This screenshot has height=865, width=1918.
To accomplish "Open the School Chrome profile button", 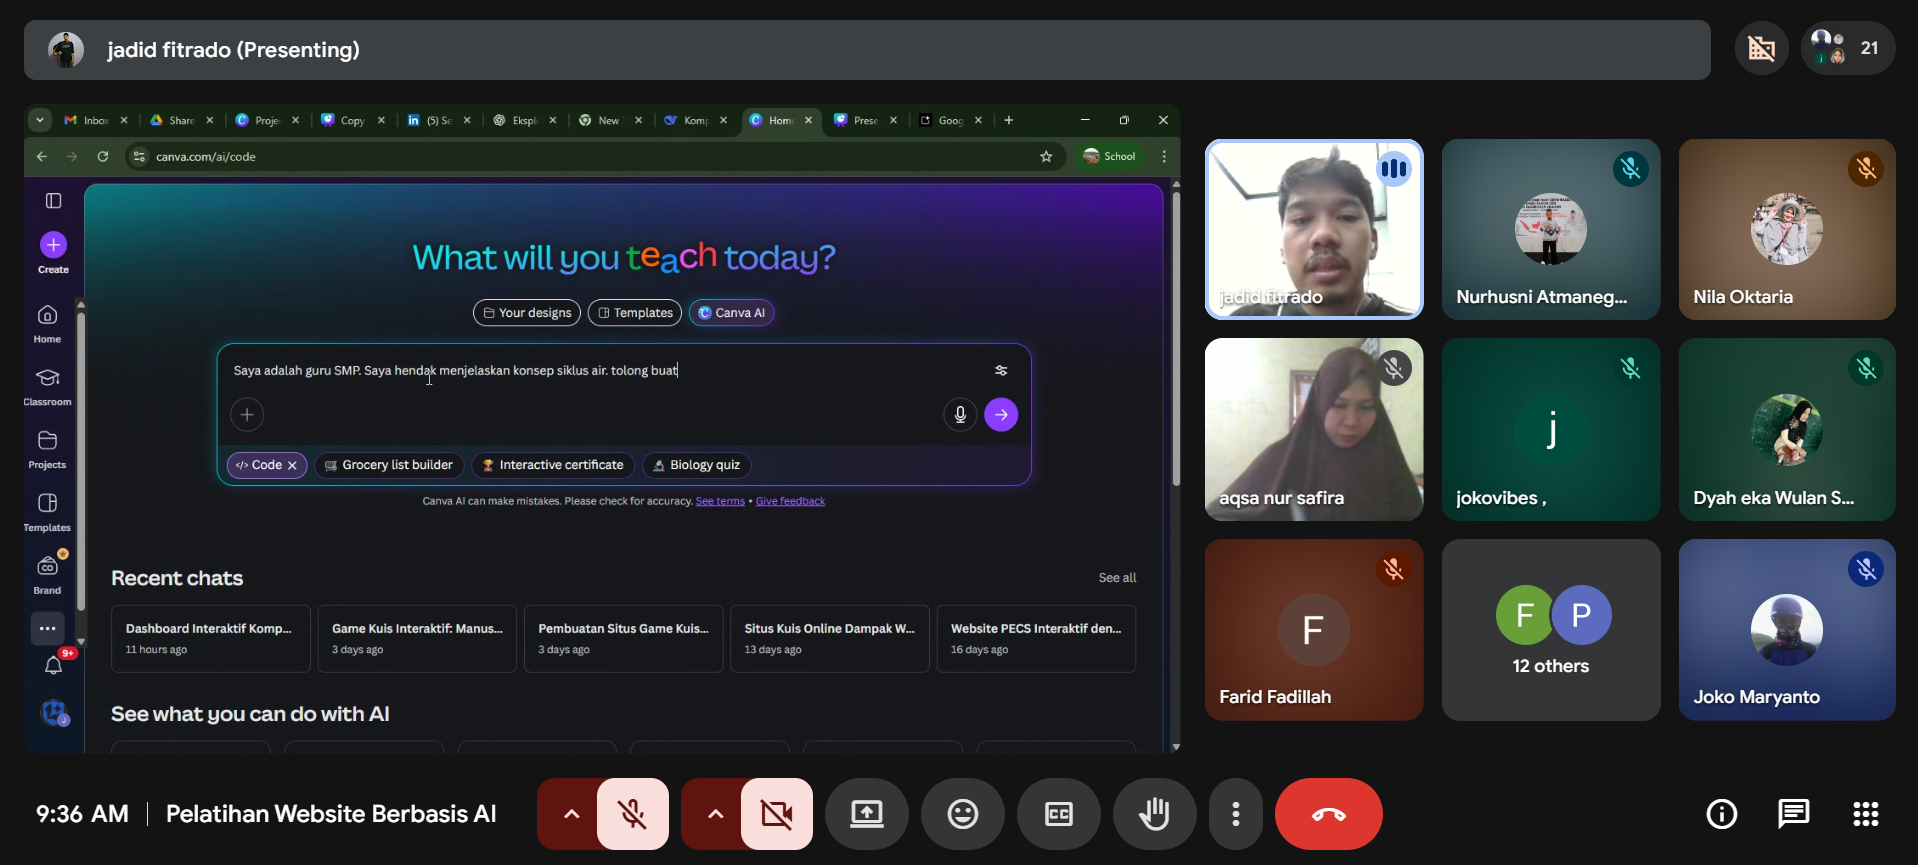I will tap(1110, 156).
